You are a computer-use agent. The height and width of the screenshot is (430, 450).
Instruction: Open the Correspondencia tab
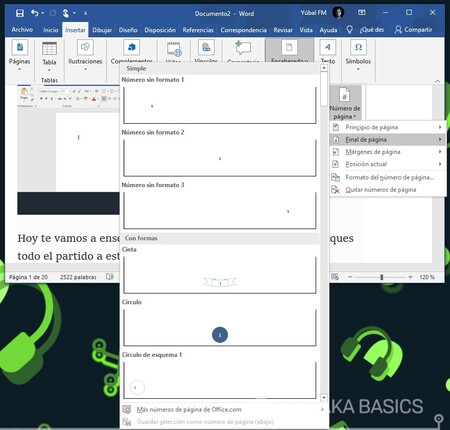pyautogui.click(x=243, y=30)
